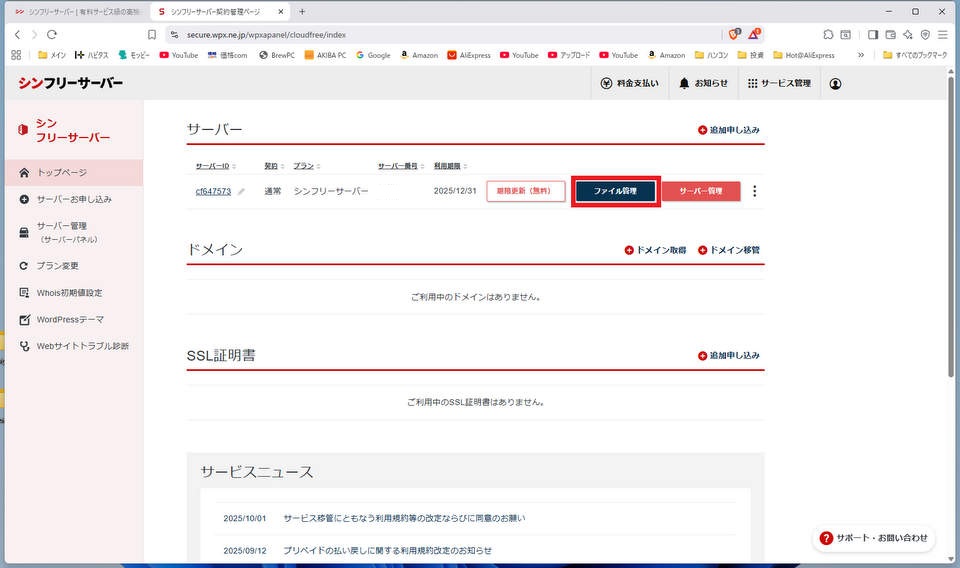This screenshot has height=568, width=960.
Task: Expand the サービス管理 grid menu
Action: coord(779,83)
